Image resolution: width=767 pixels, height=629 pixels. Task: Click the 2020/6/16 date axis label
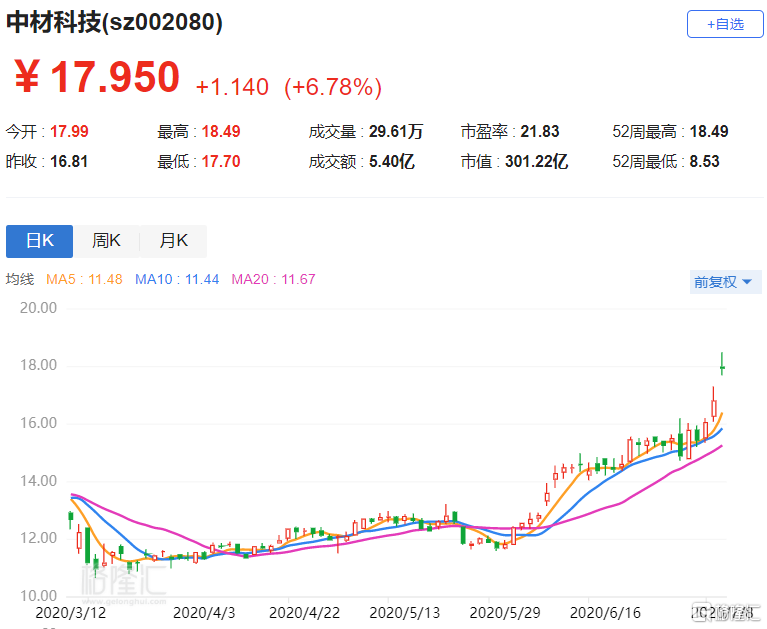point(605,613)
